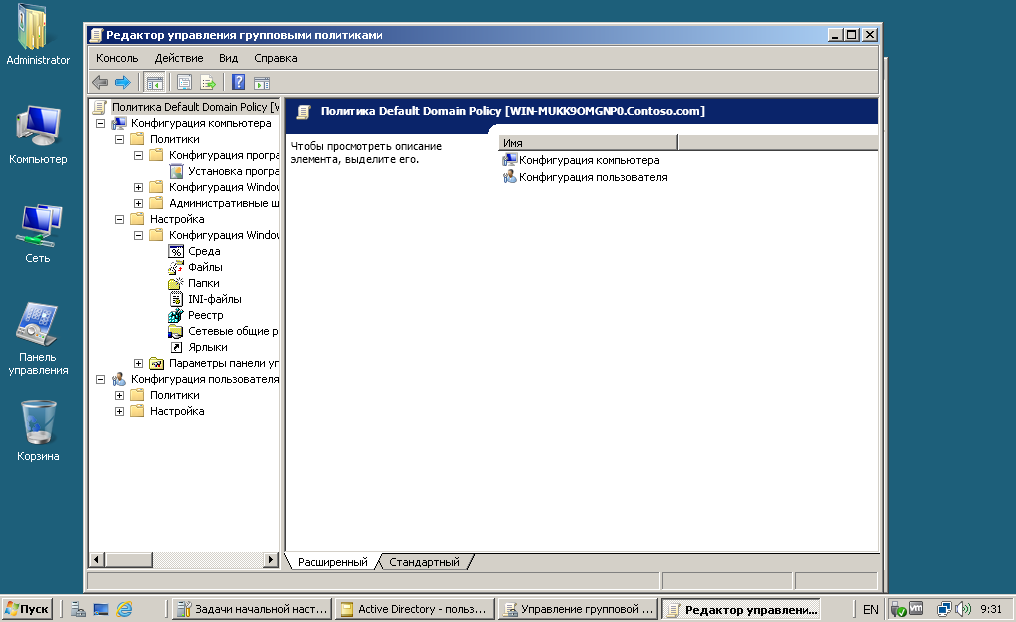Click the Среда environment icon in the tree

point(176,251)
